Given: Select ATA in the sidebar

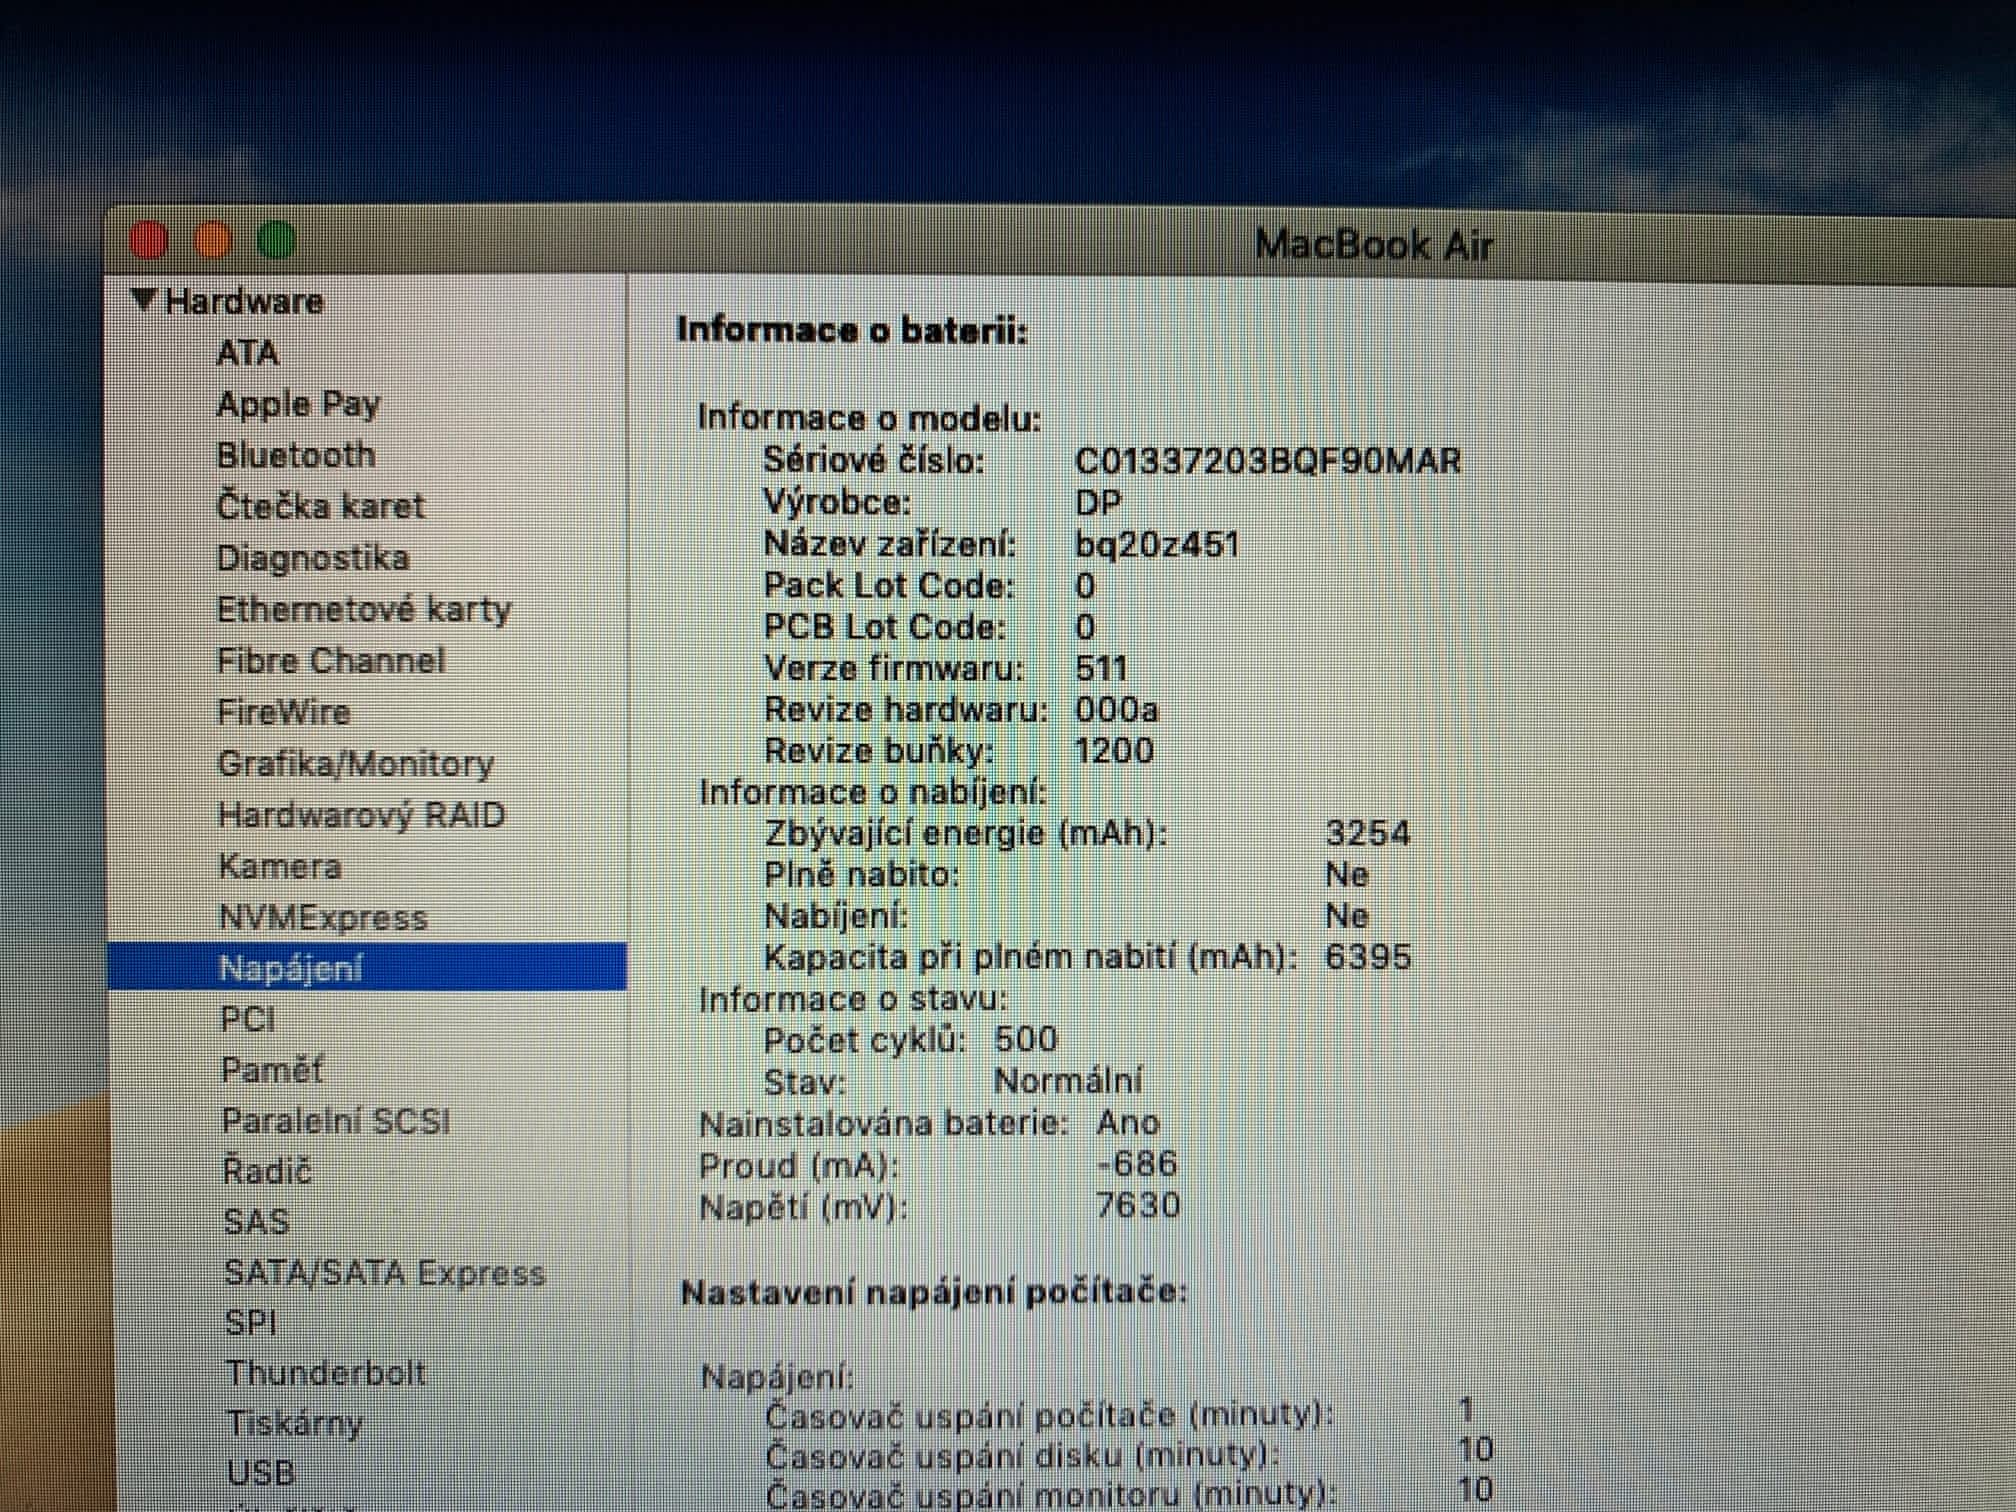Looking at the screenshot, I should 248,353.
